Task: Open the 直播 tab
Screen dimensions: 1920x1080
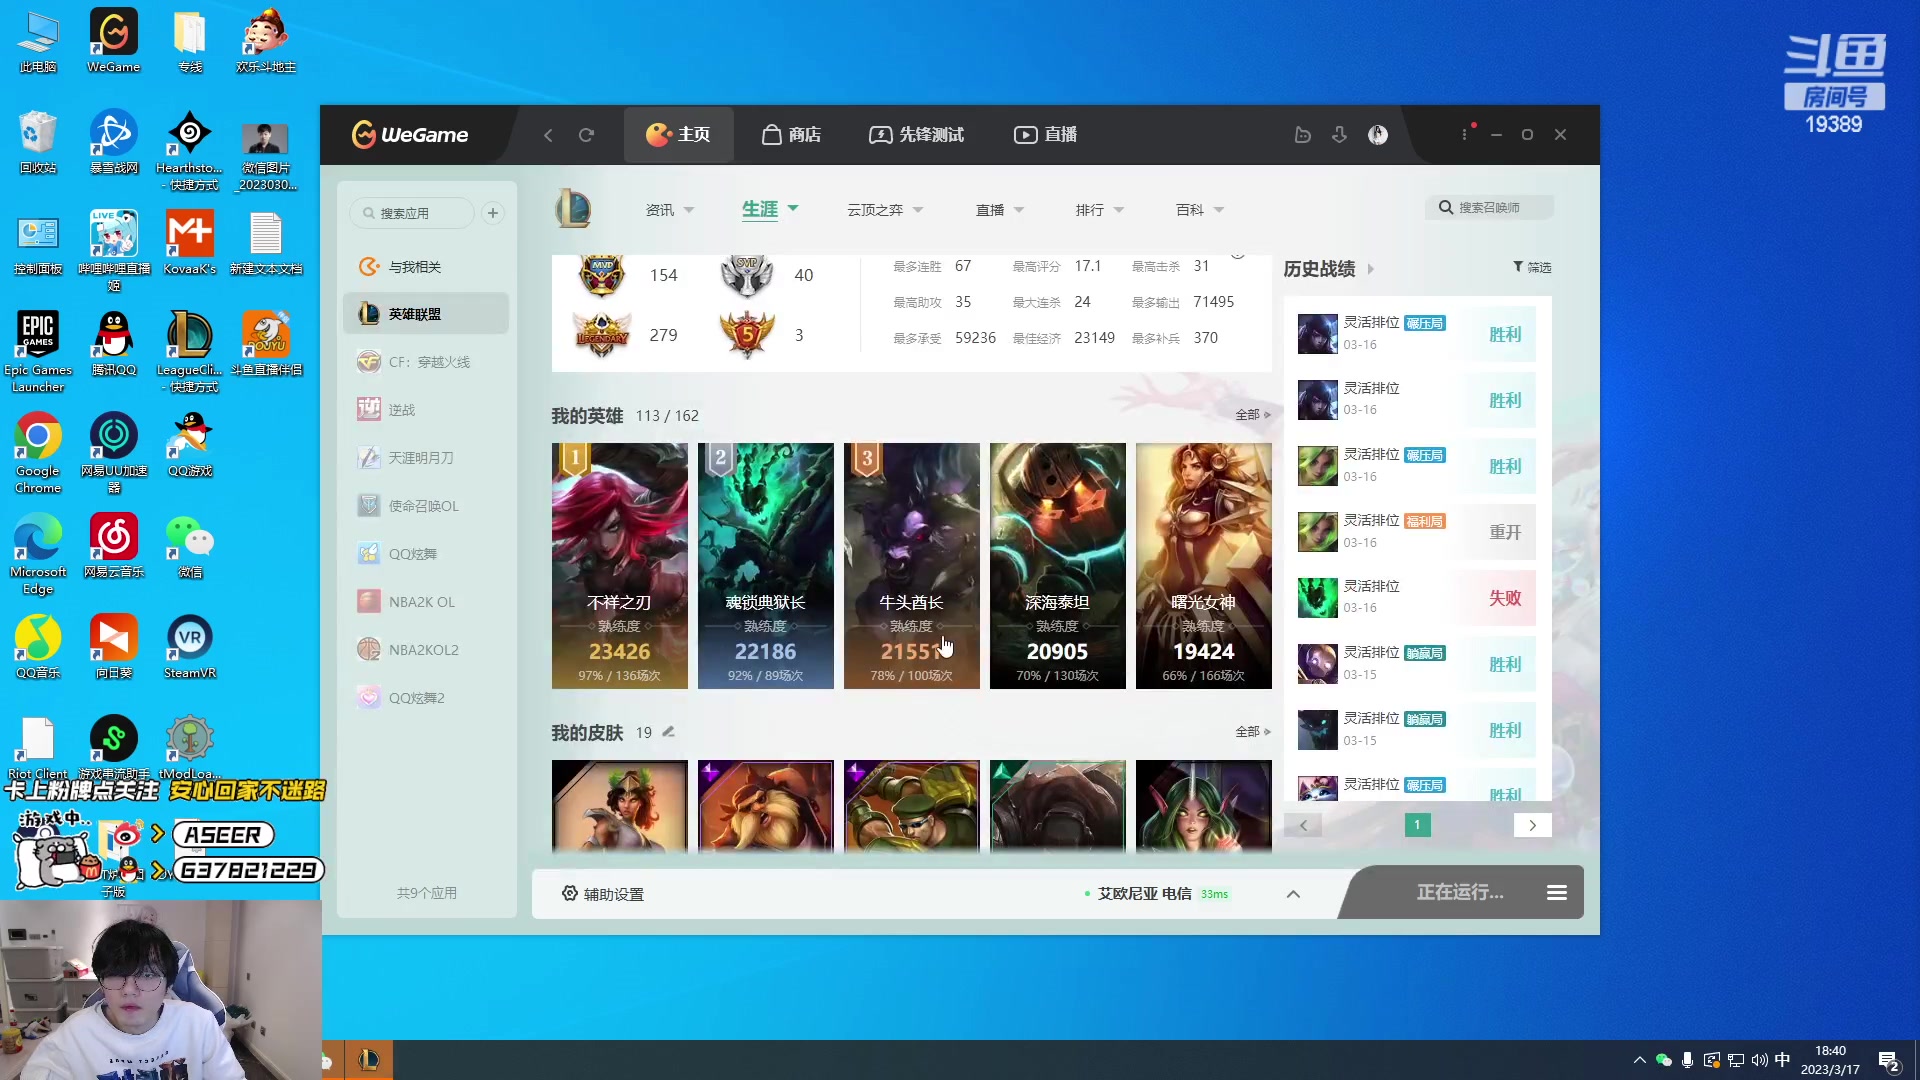Action: coord(1044,134)
